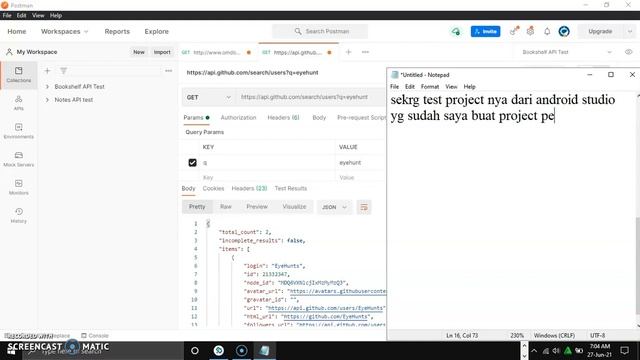Open the notifications bell
Screen dimensions: 640x360
click(x=547, y=31)
